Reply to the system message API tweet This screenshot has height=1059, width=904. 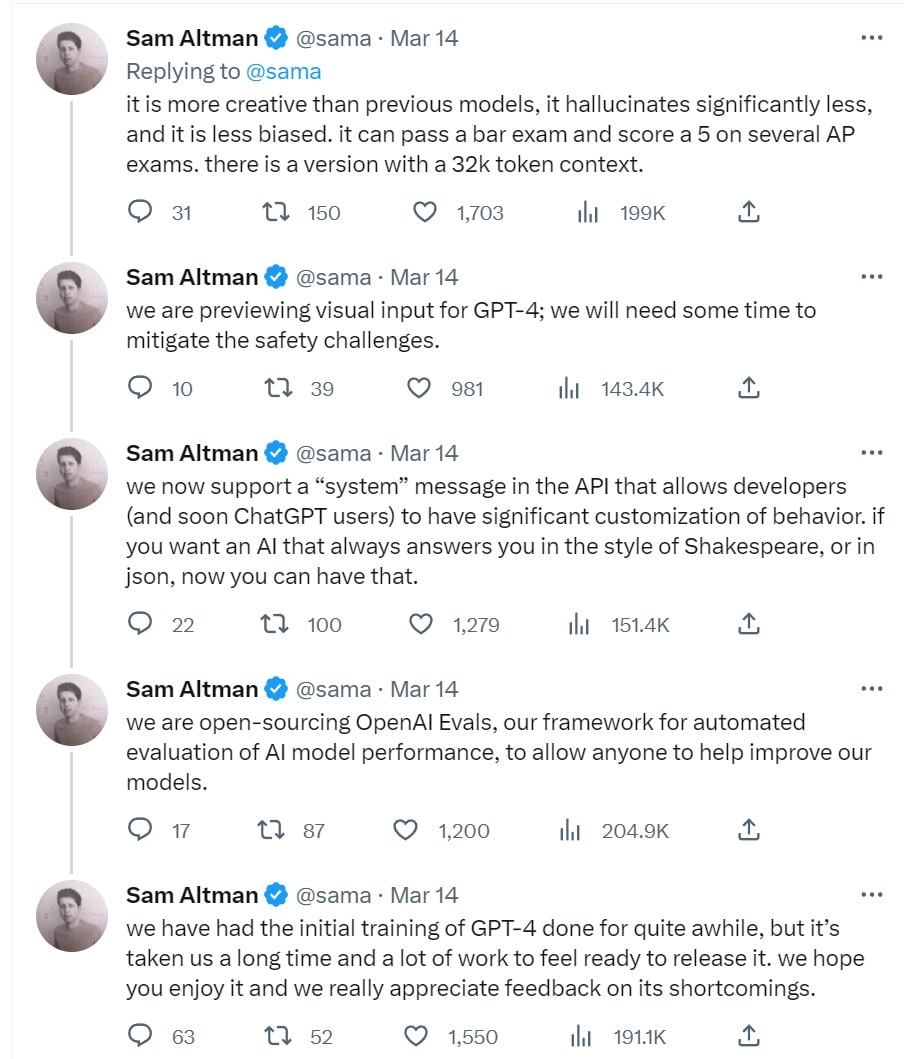pos(140,624)
